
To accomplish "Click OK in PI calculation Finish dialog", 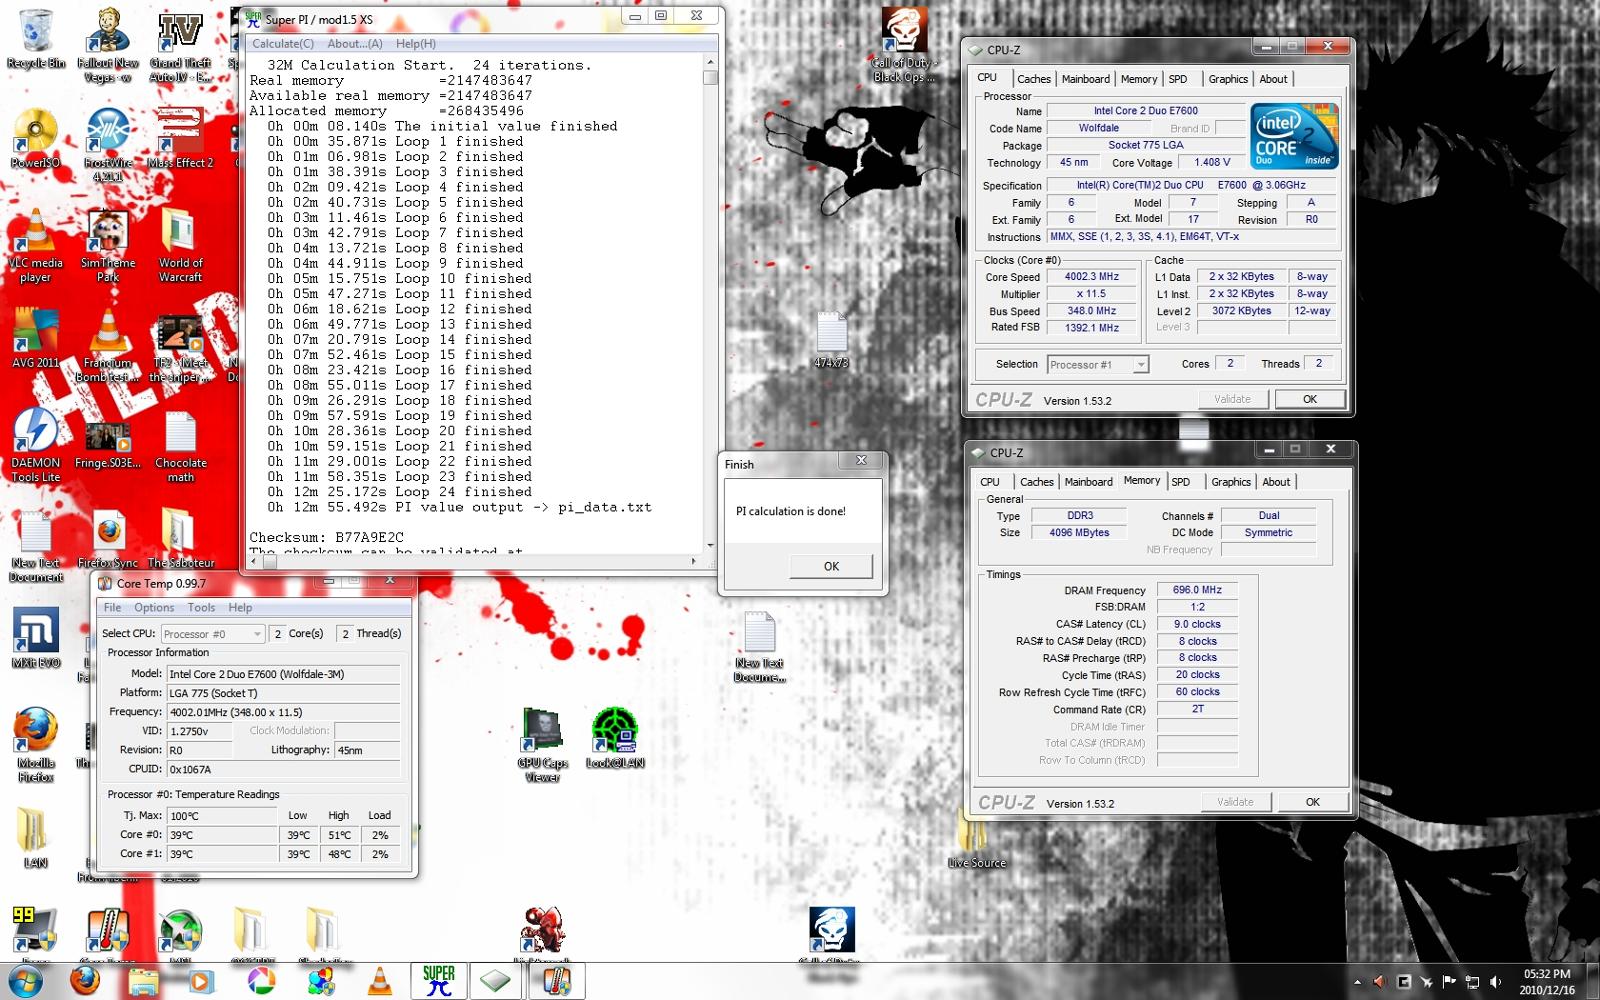I will 831,566.
